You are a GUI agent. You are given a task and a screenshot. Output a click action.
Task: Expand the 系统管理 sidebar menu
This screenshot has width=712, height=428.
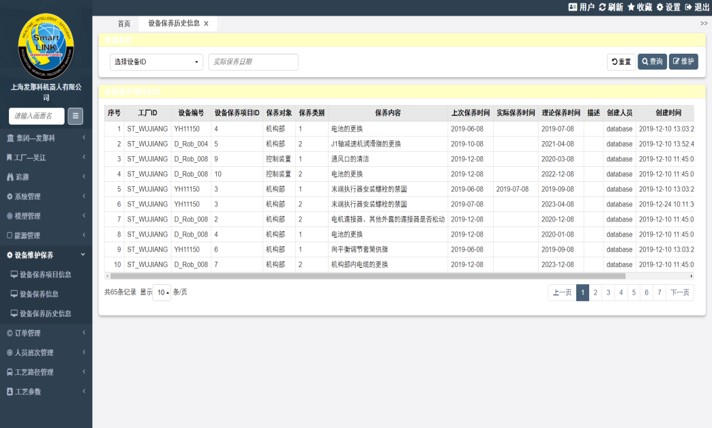(46, 196)
